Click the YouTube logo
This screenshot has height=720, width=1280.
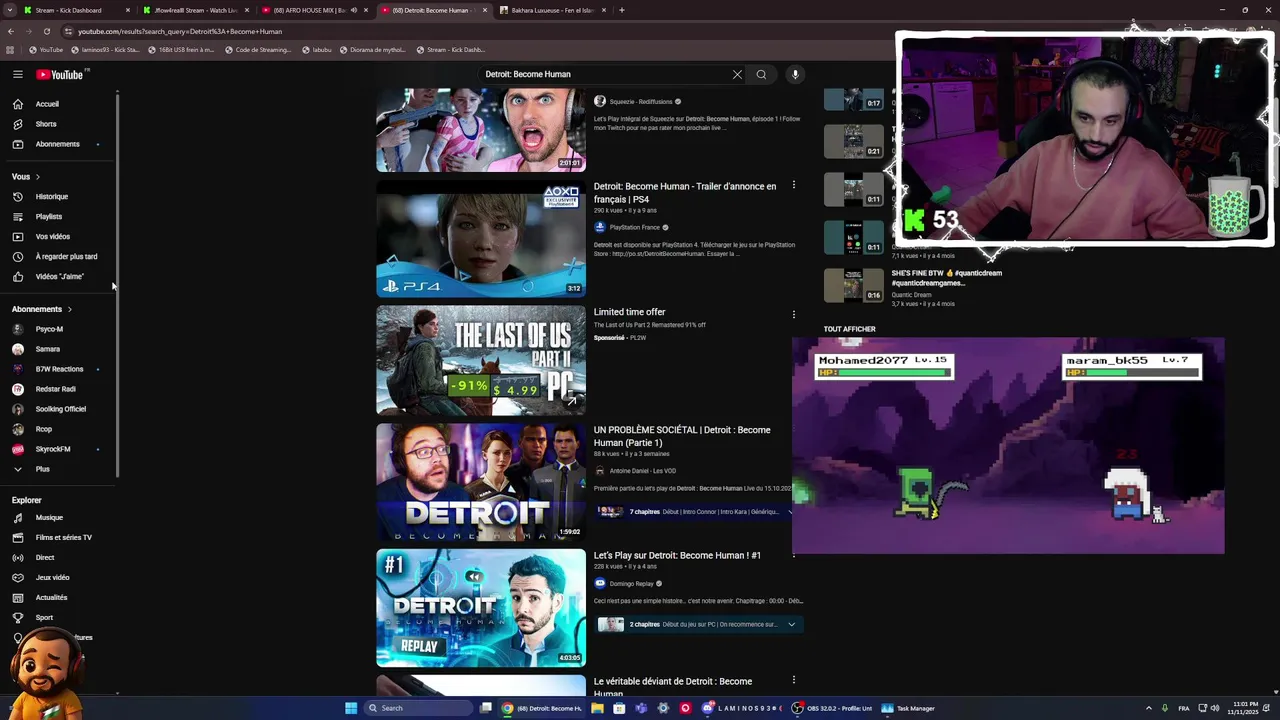[60, 74]
